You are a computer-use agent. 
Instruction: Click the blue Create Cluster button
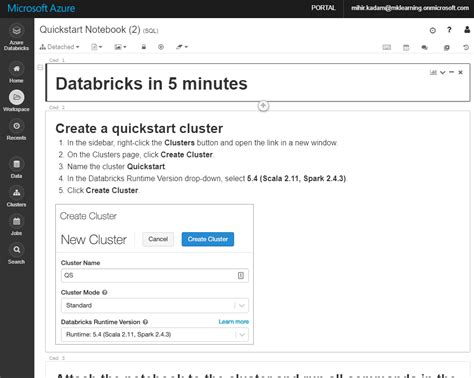[208, 239]
